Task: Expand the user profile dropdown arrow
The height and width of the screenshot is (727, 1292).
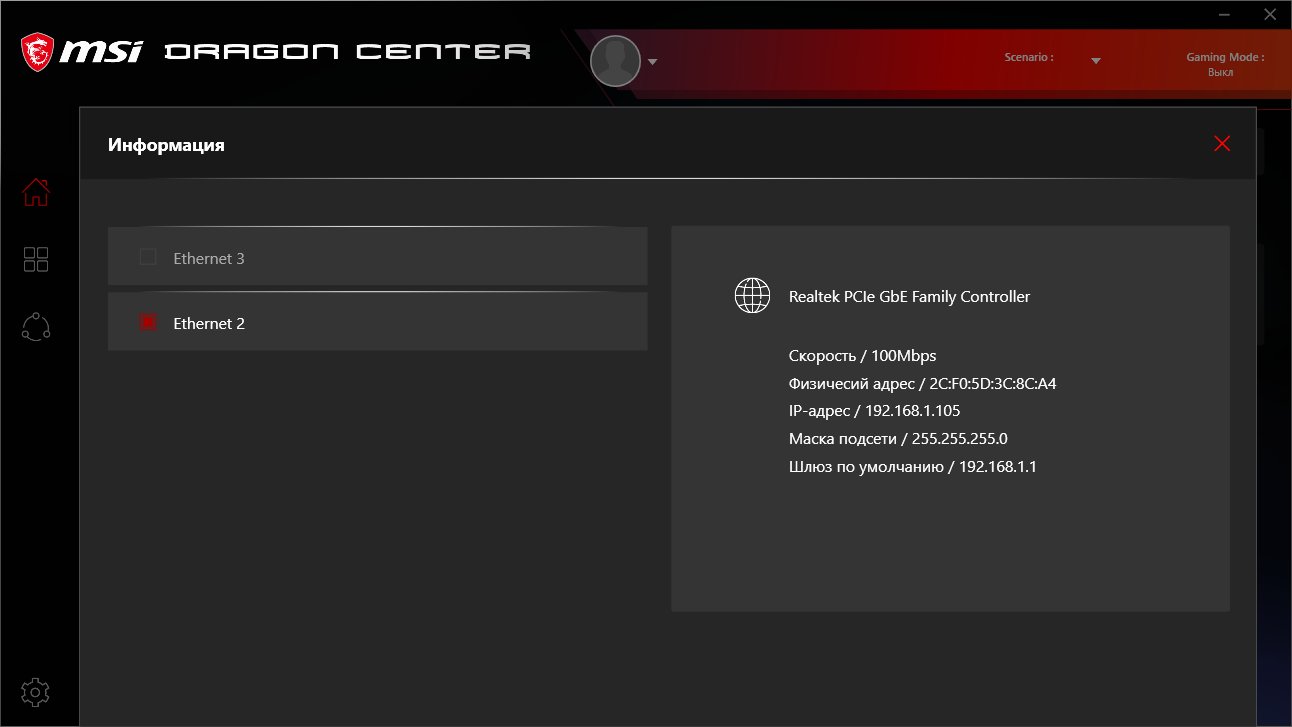Action: coord(652,62)
